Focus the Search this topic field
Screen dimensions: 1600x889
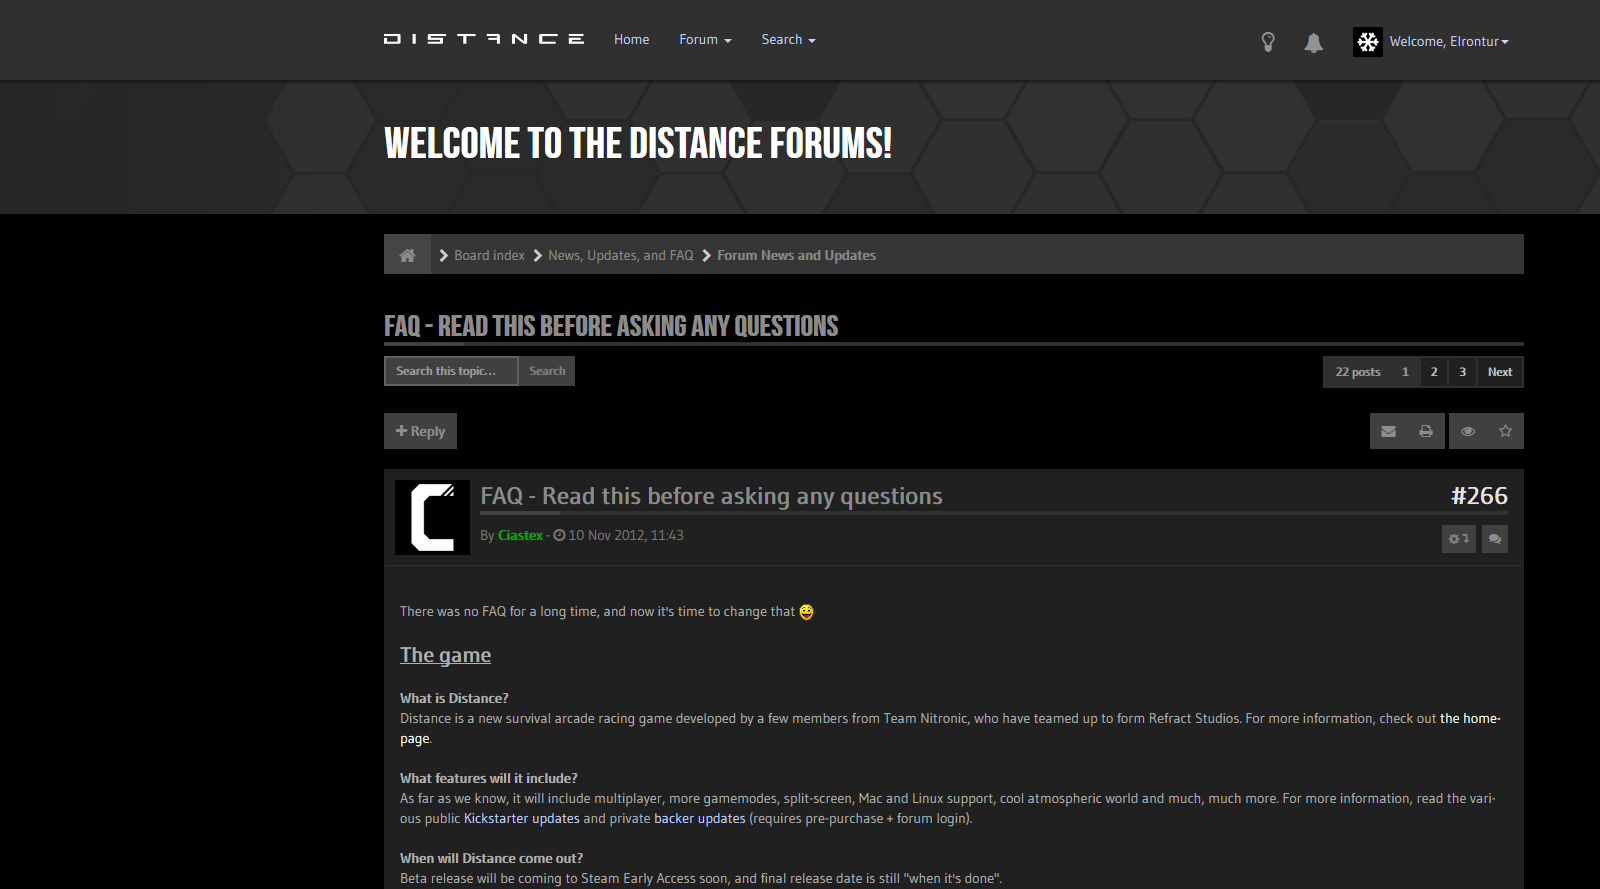451,371
